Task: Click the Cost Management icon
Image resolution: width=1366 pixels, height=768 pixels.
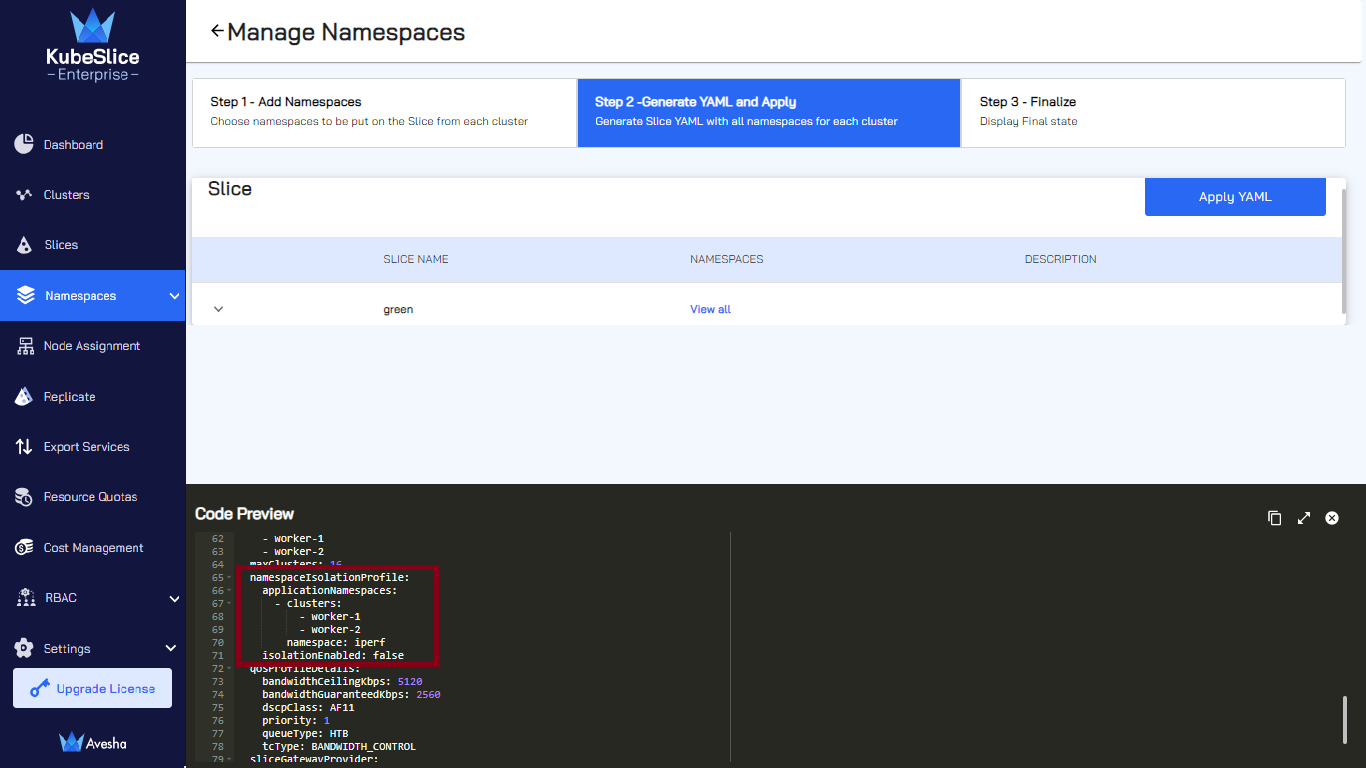Action: [24, 548]
